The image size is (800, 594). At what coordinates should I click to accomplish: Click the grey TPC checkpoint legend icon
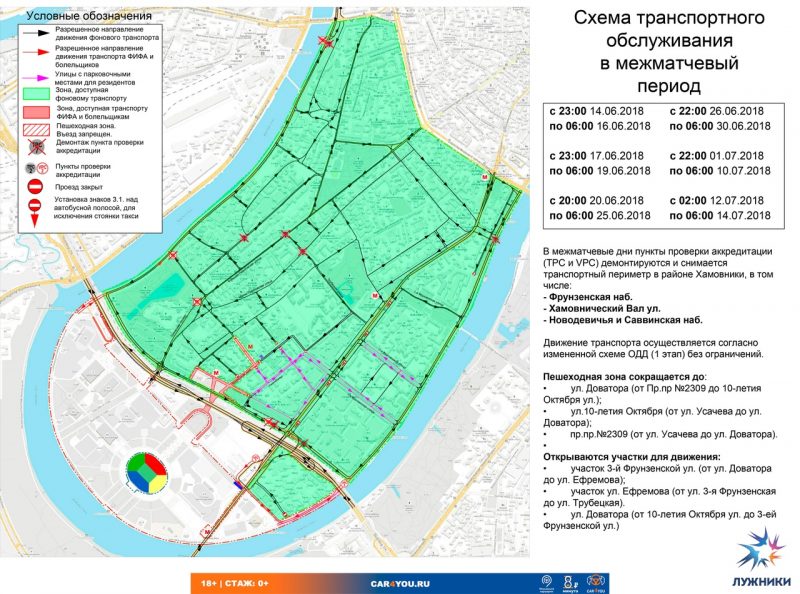[30, 168]
